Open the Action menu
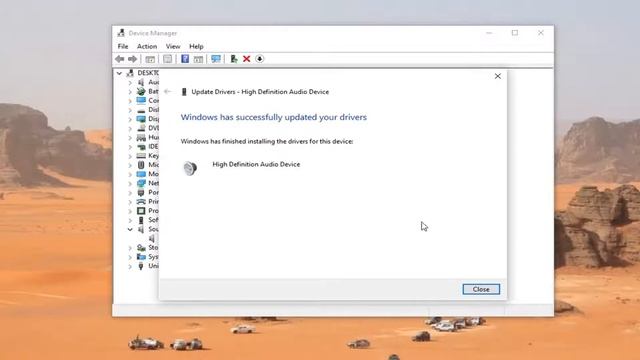Viewport: 640px width, 360px height. pos(147,47)
